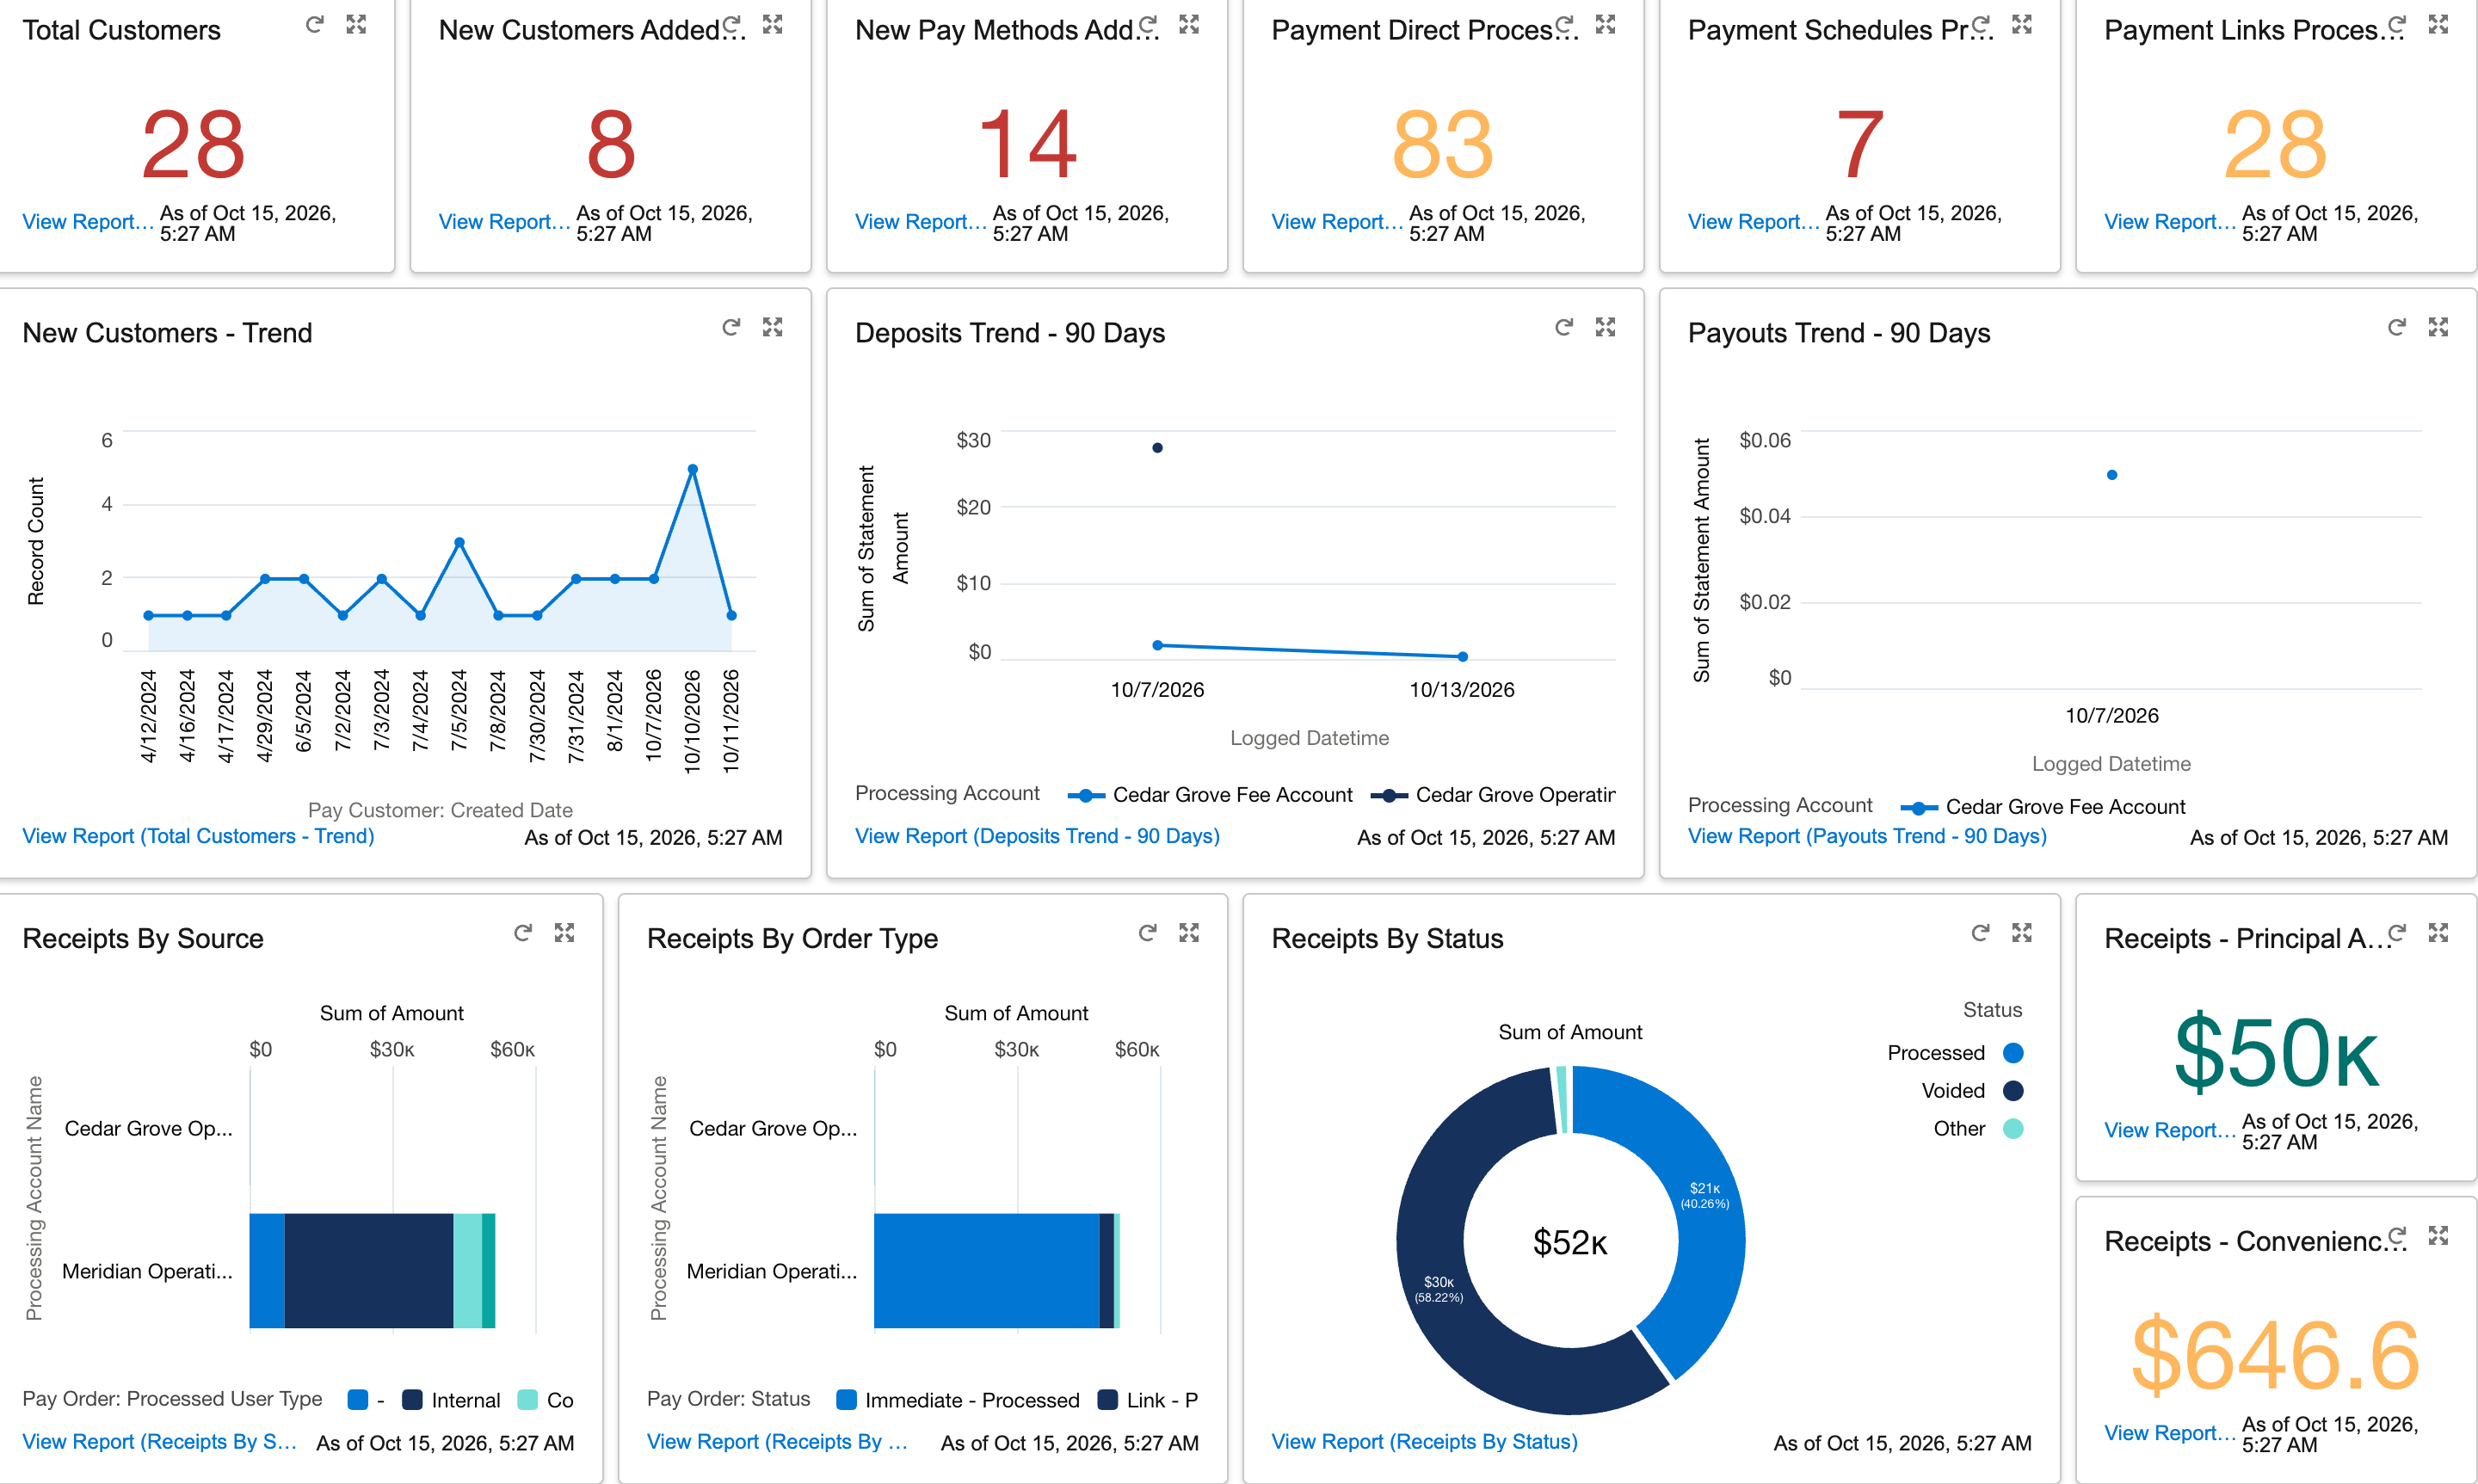2478x1484 pixels.
Task: Open View Report under Receipts - Principal Amount
Action: tap(2170, 1130)
